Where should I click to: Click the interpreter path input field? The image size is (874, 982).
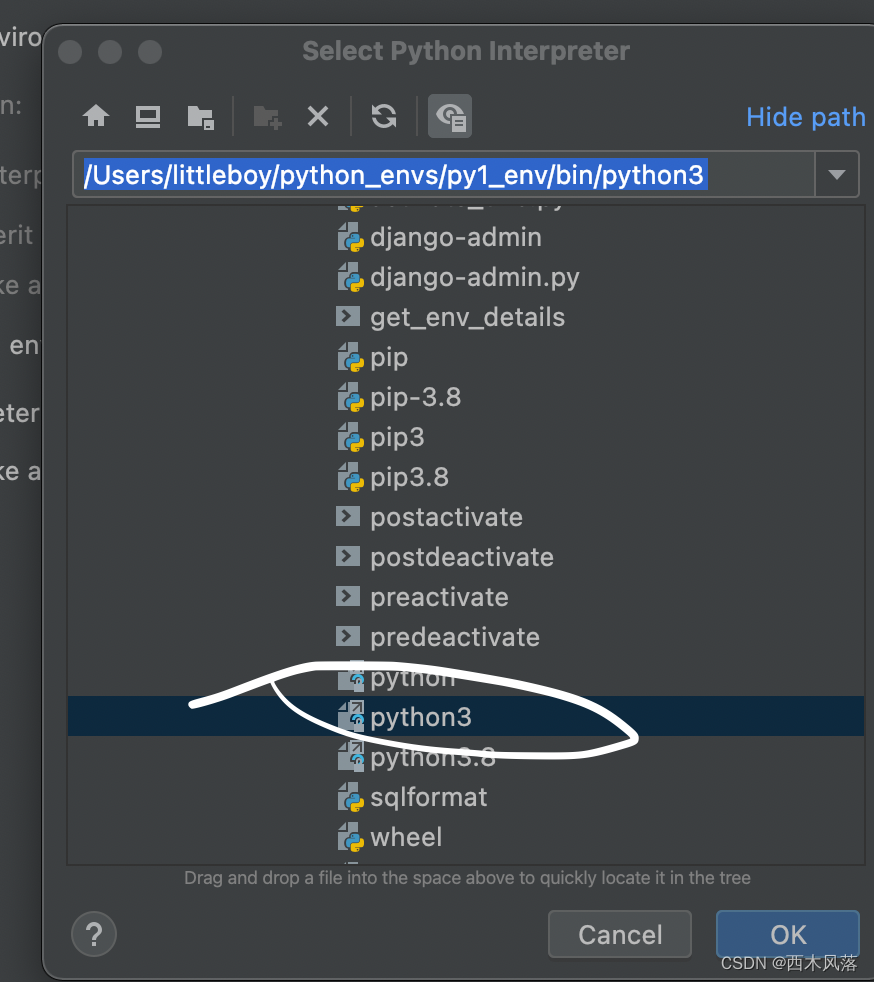tap(440, 173)
